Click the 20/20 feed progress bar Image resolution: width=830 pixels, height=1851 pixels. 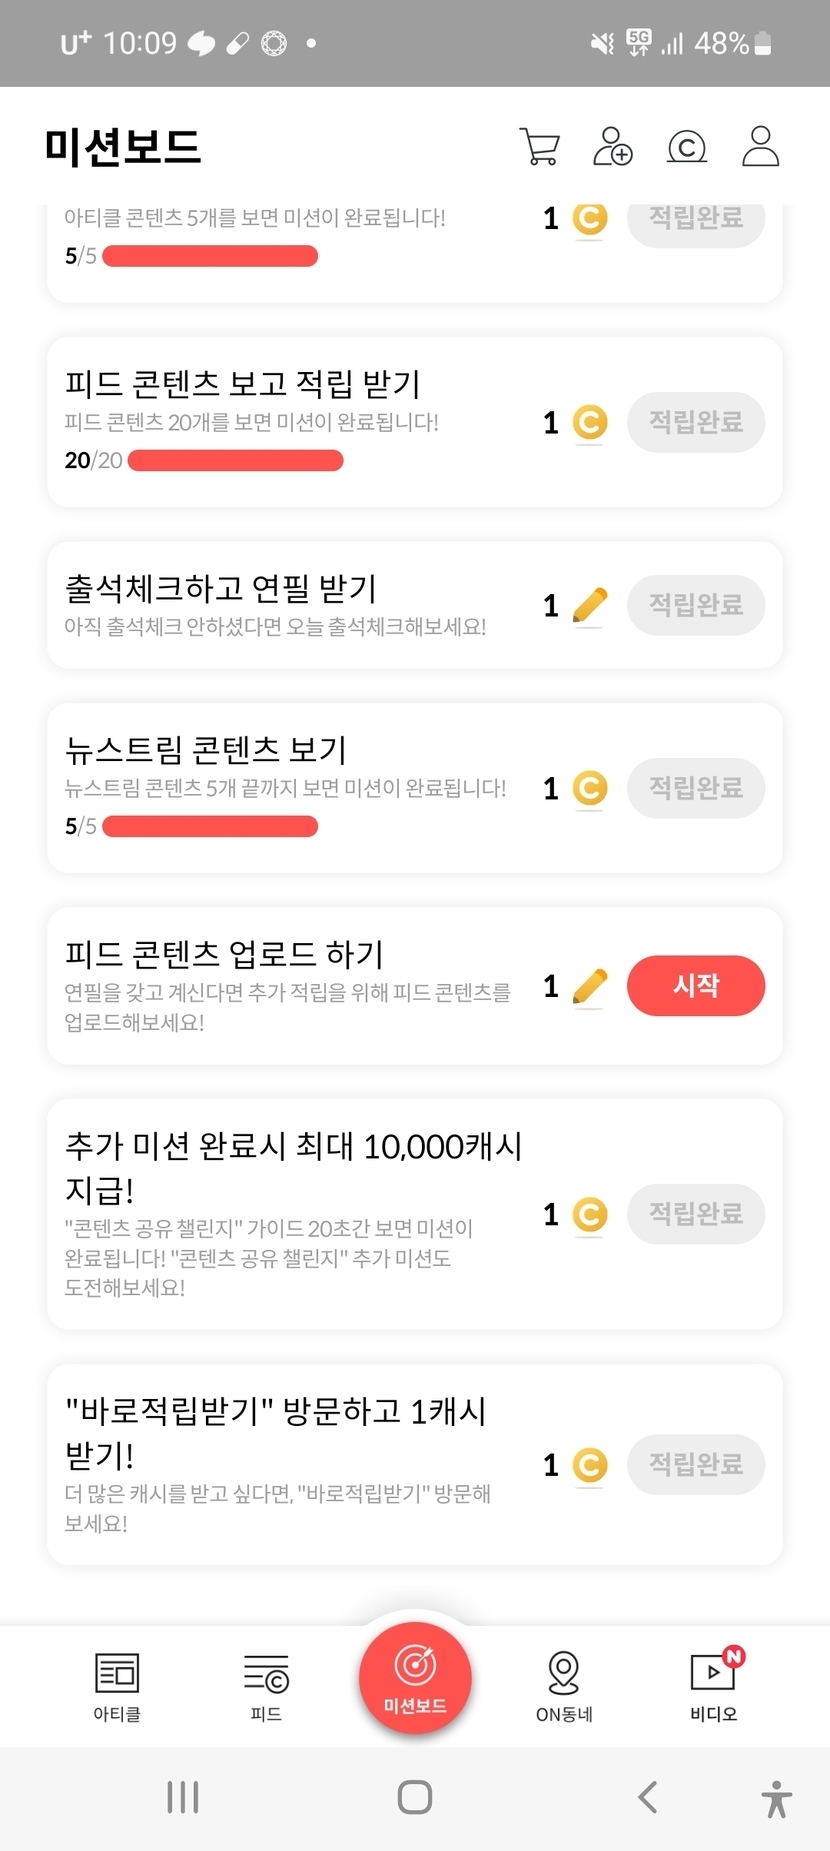click(x=236, y=460)
